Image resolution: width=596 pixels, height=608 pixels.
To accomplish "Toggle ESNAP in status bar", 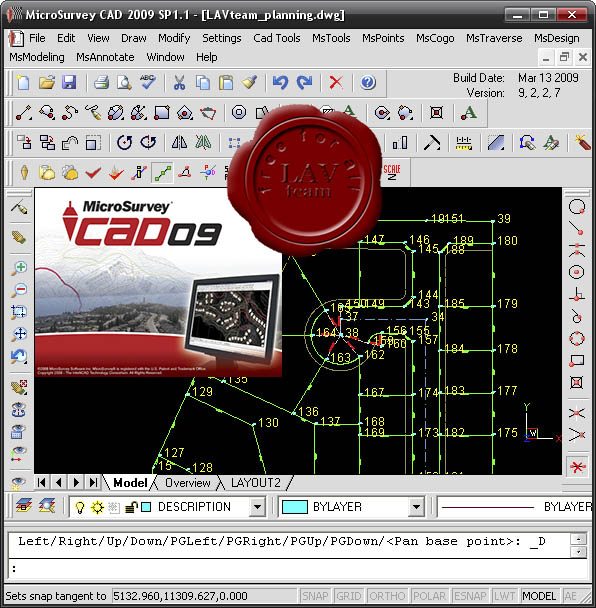I will tap(470, 596).
